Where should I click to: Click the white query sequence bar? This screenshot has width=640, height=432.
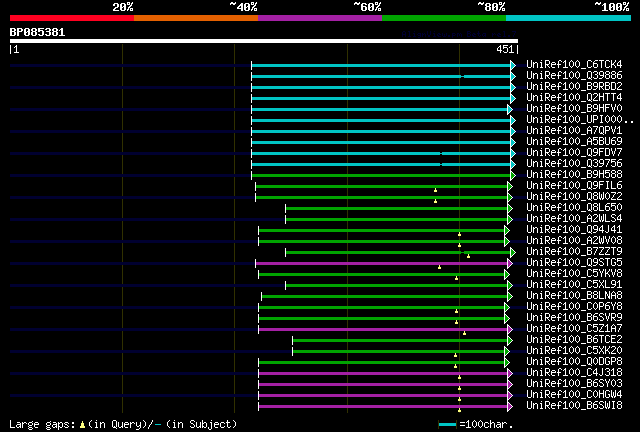[264, 41]
